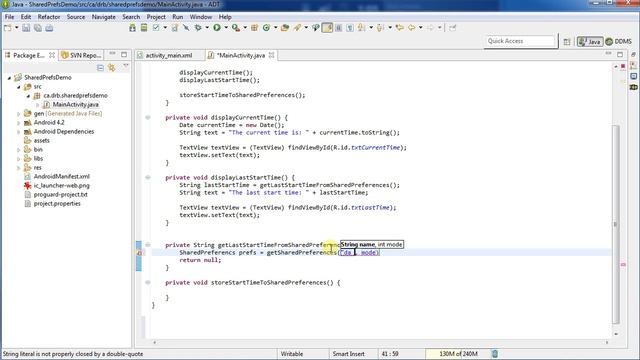Click the Print toolbar icon

click(x=49, y=28)
